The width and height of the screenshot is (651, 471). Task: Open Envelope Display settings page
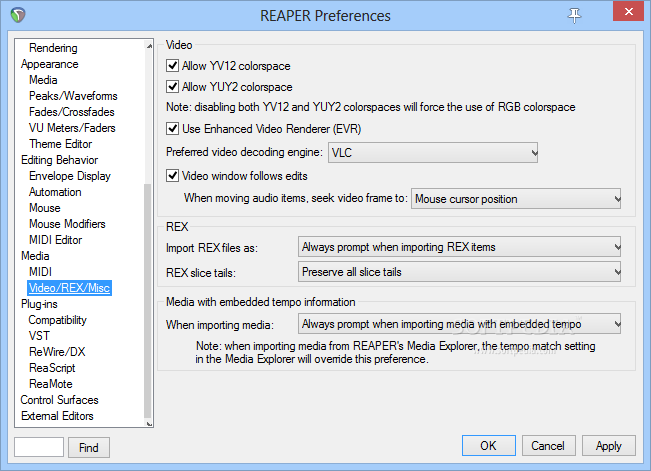(70, 176)
